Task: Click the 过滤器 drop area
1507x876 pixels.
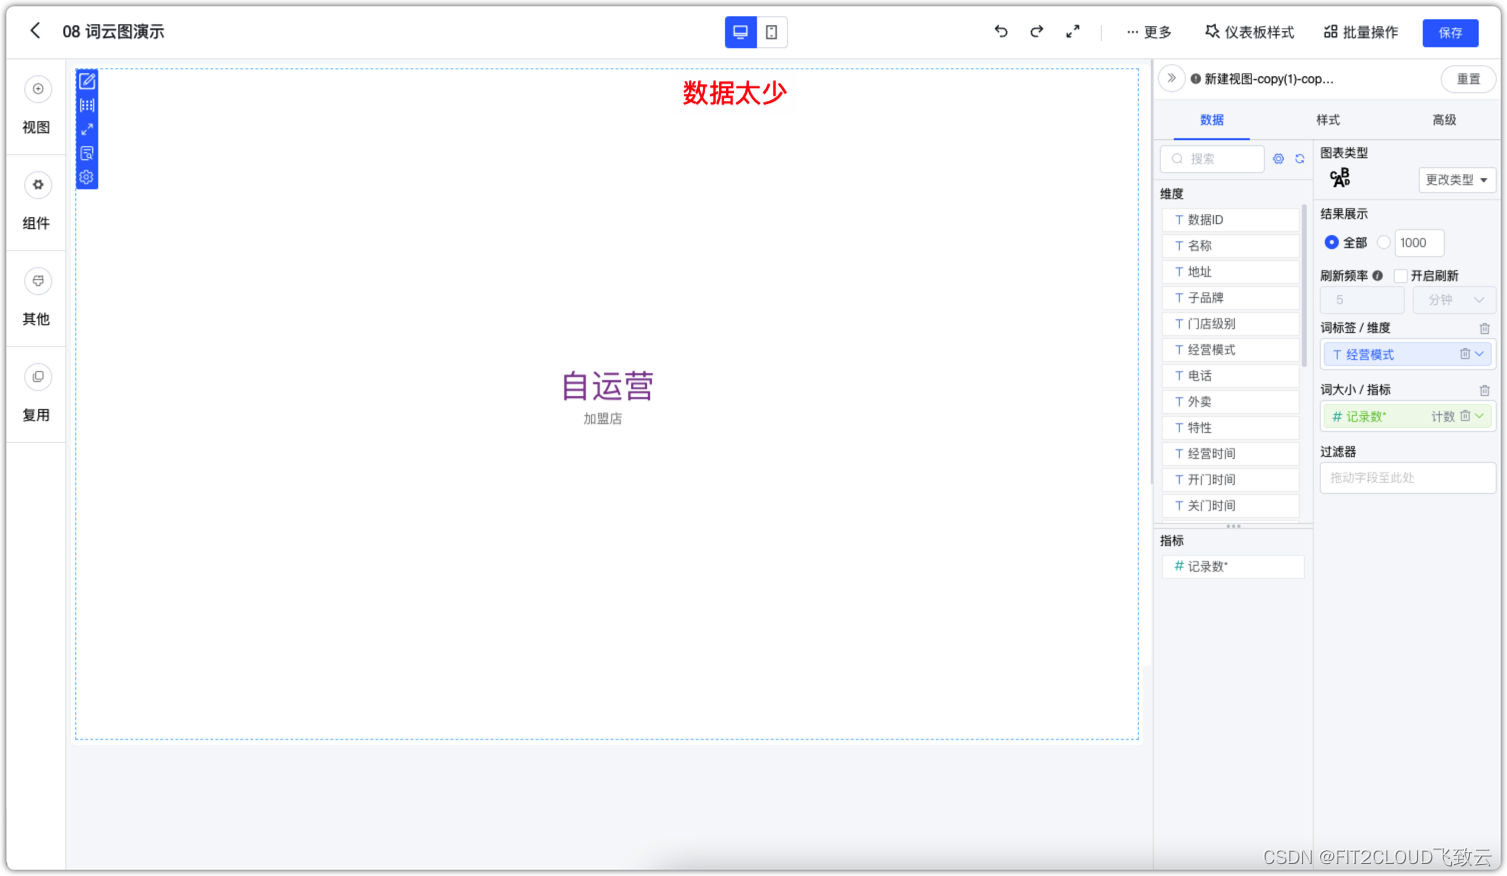Action: point(1408,478)
